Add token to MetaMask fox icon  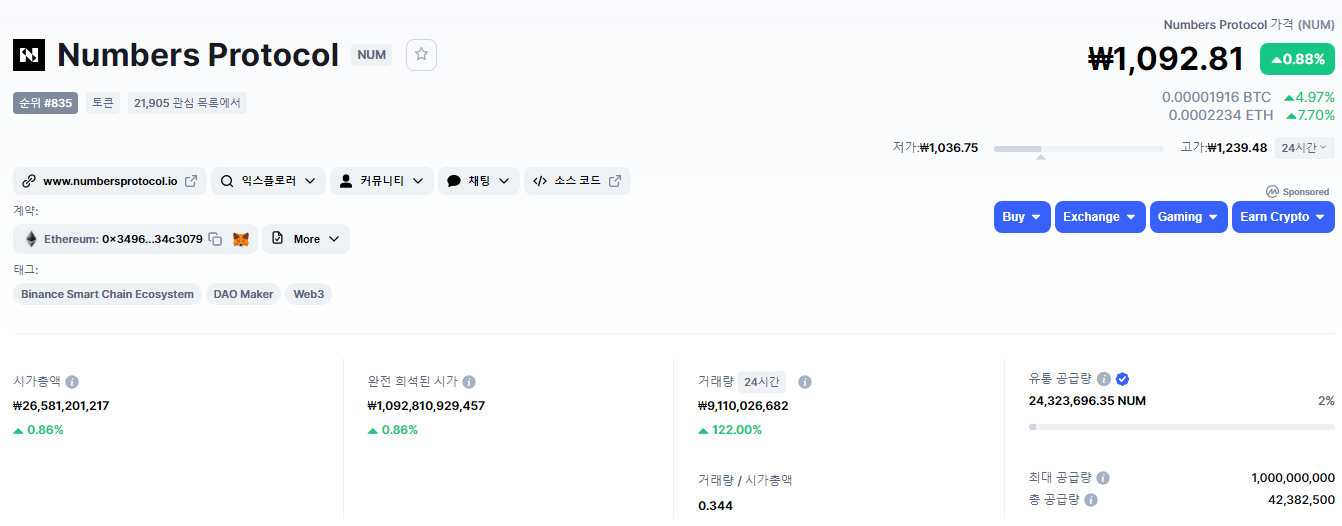[x=241, y=239]
